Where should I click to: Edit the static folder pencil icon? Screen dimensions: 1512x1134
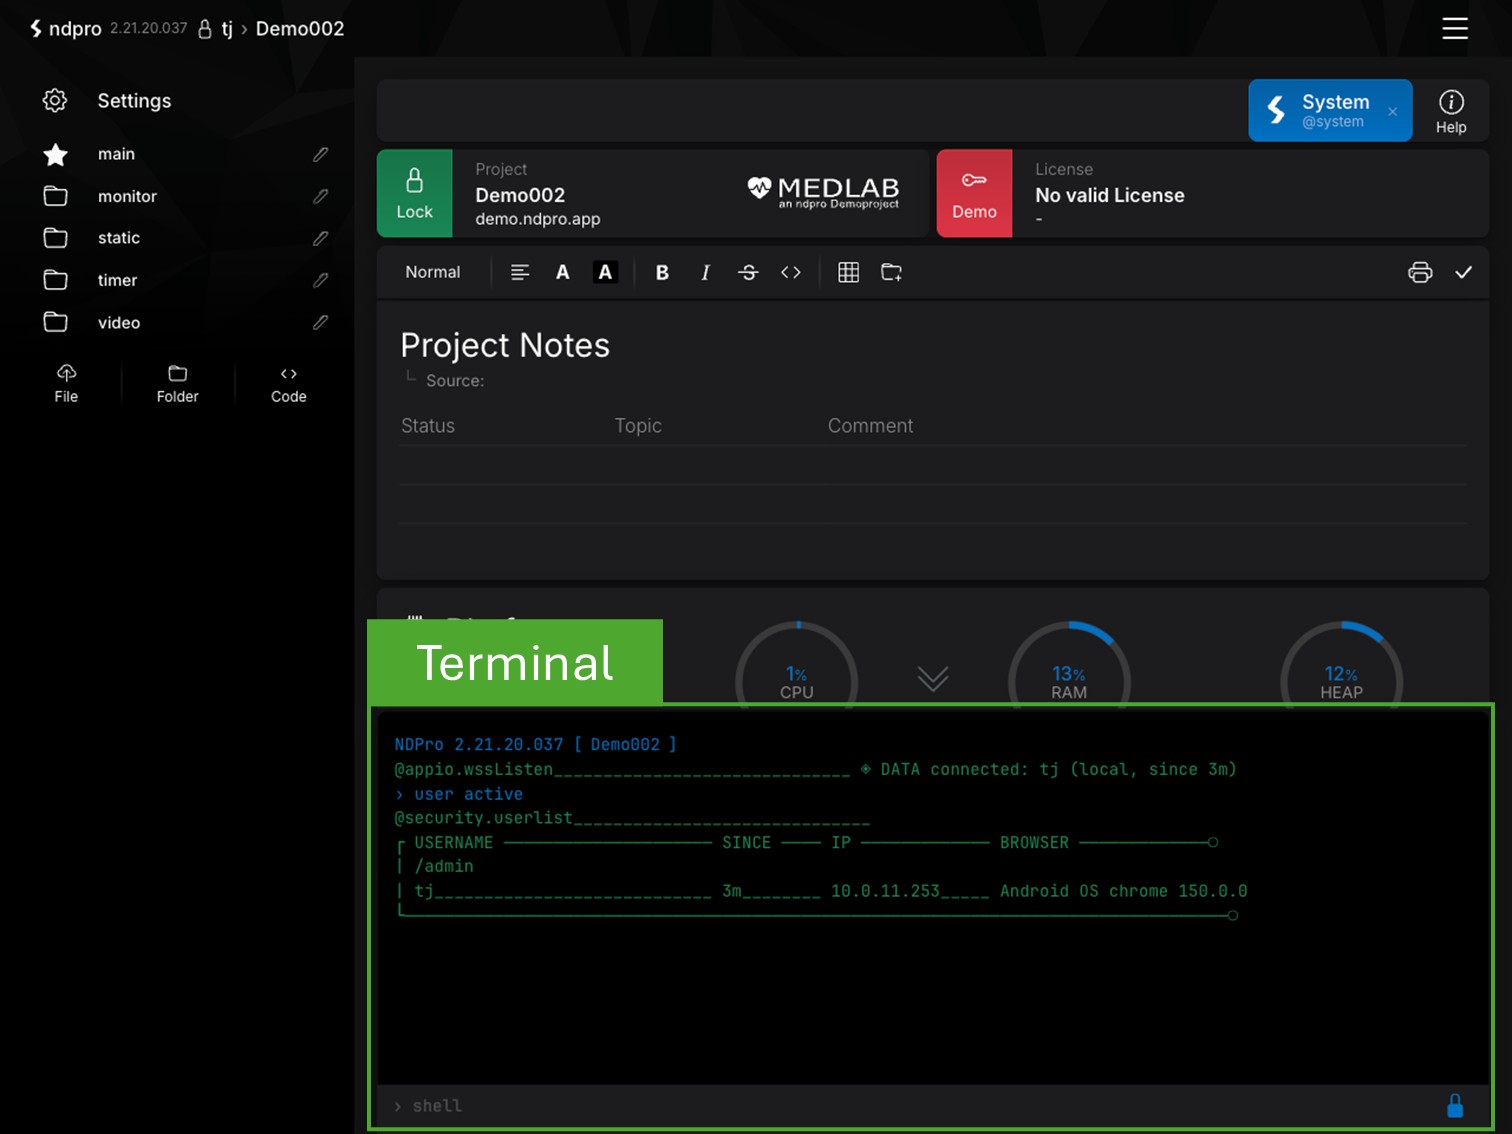320,238
